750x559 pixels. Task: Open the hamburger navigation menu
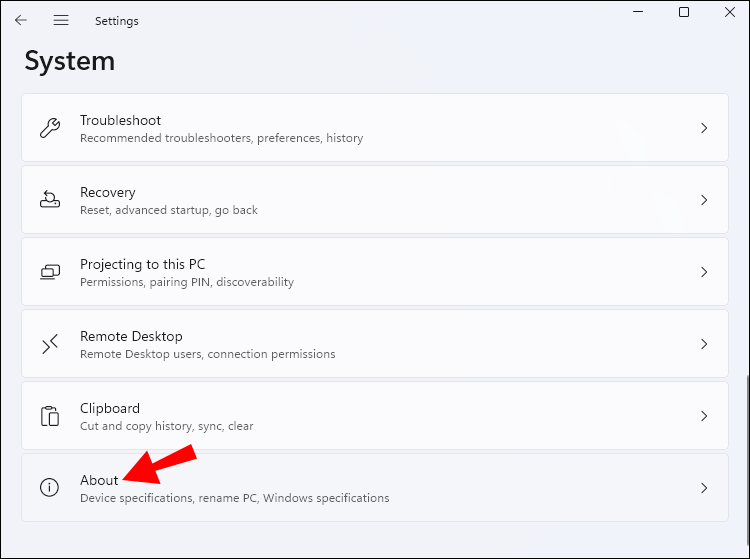click(x=61, y=20)
